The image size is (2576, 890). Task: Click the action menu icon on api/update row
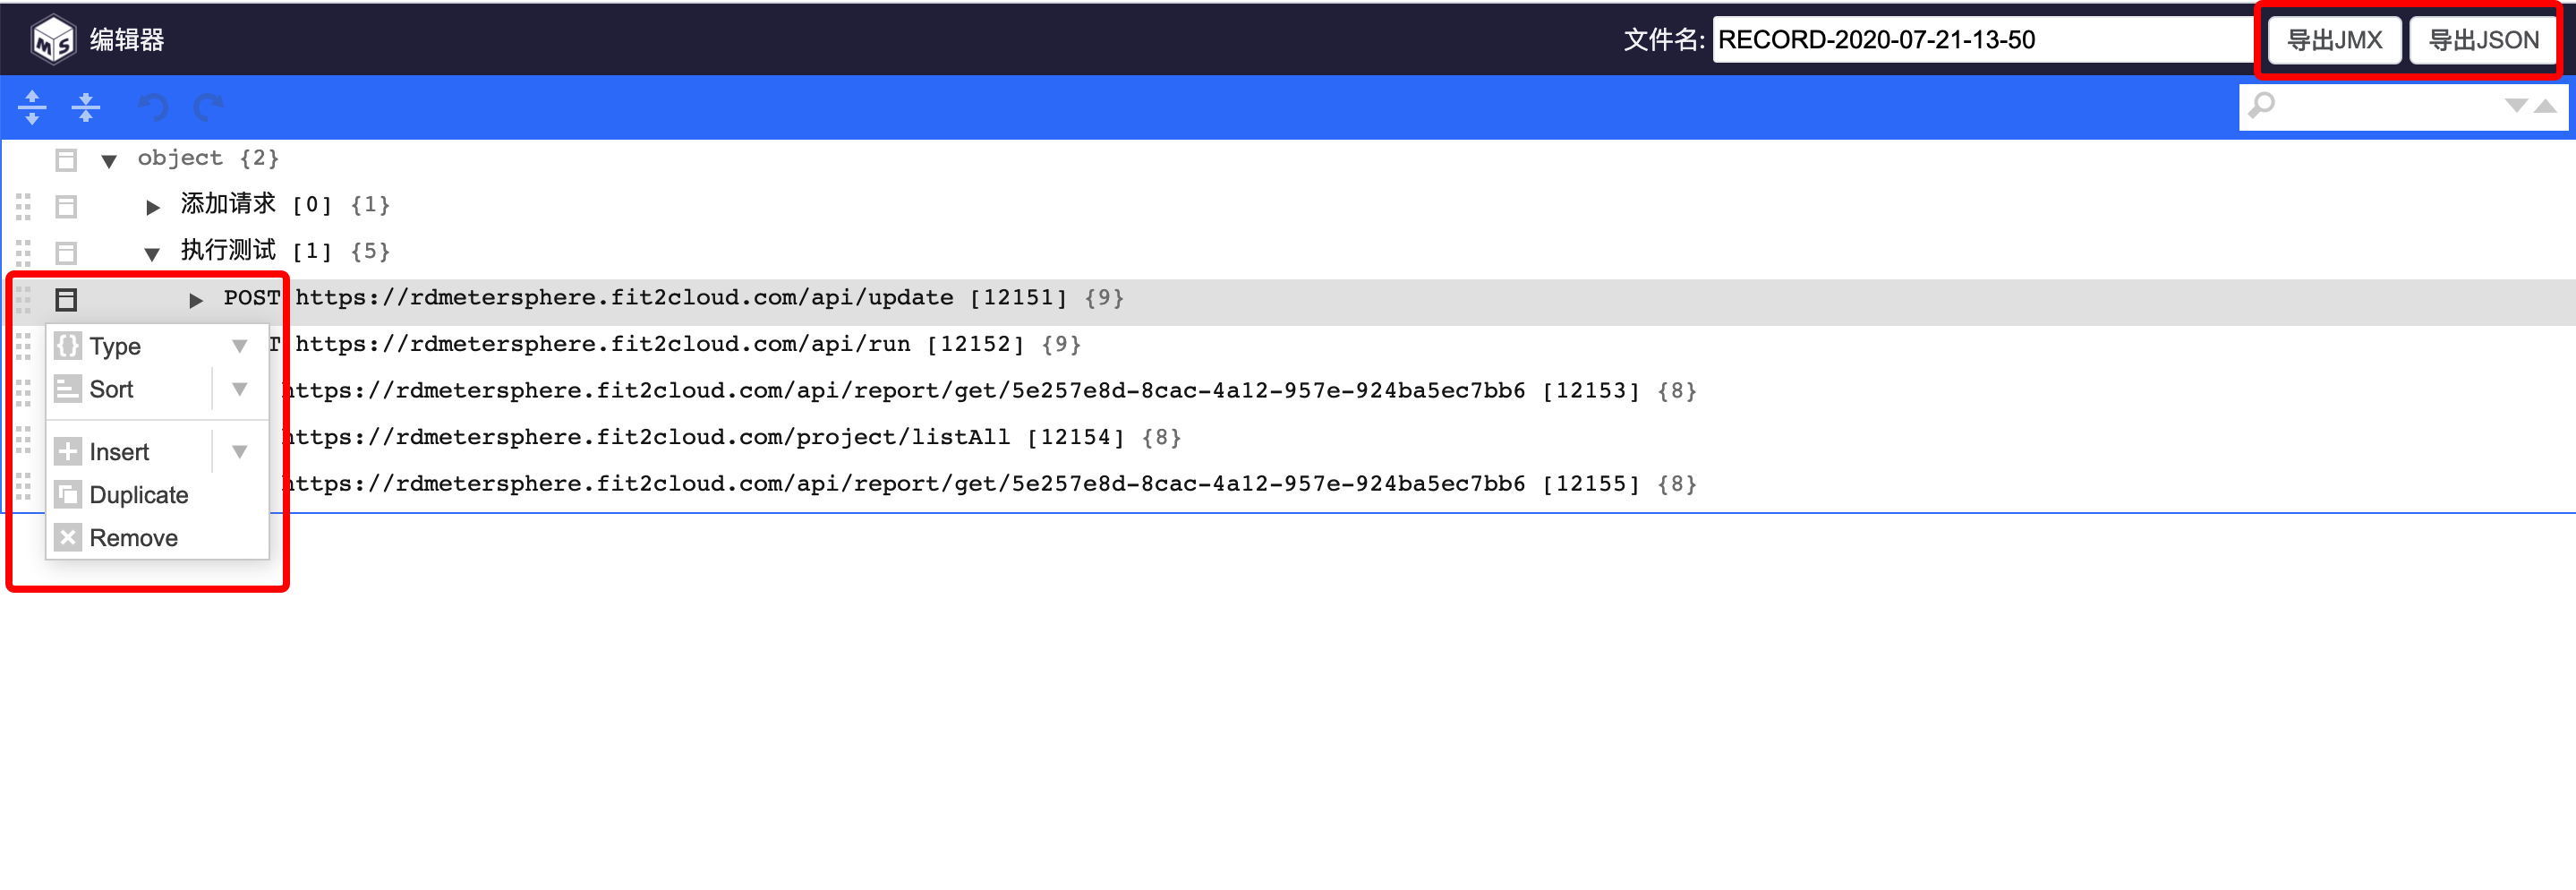click(66, 300)
